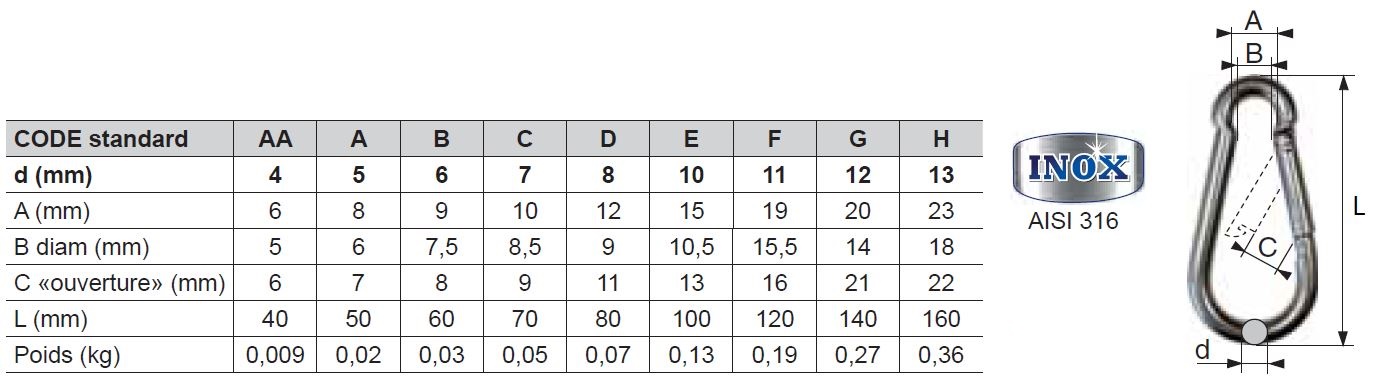Select the 15,5 value in column F
The image size is (1377, 388).
774,247
